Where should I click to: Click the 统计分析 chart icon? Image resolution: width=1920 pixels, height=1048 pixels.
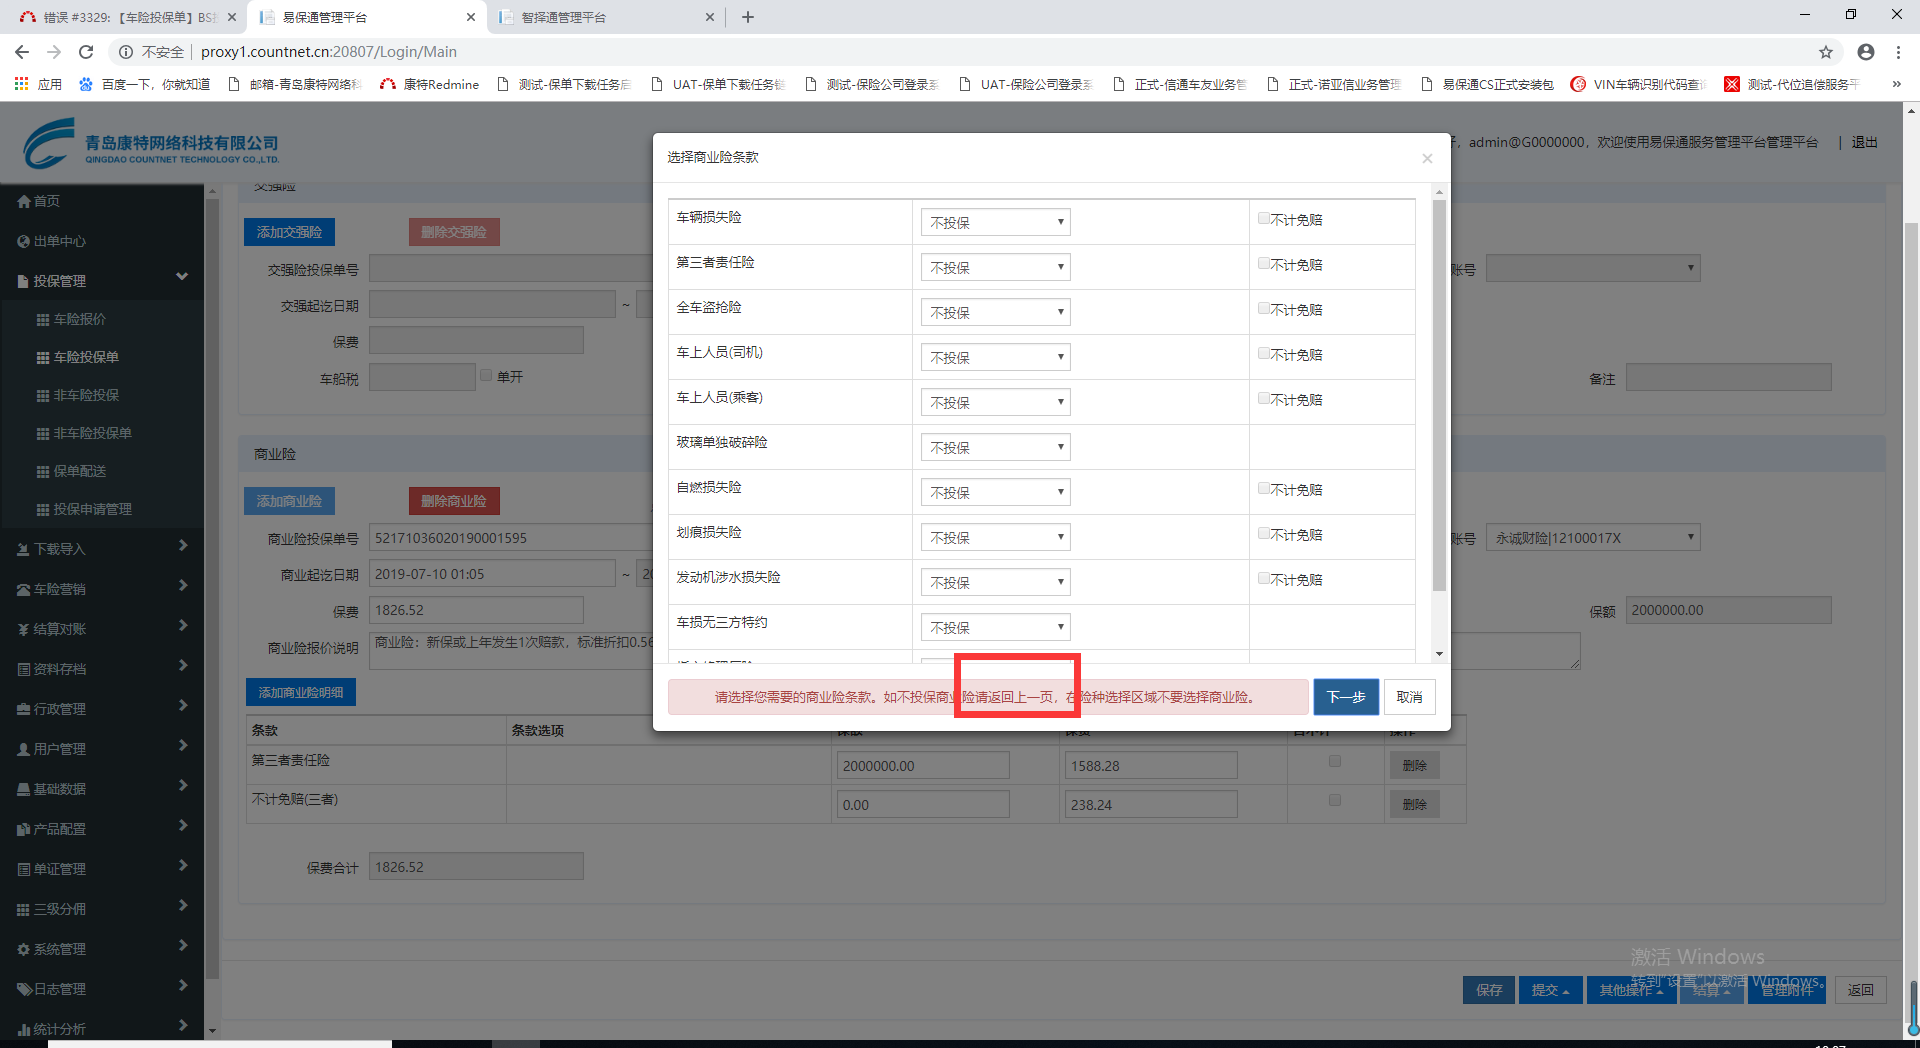pos(24,1030)
